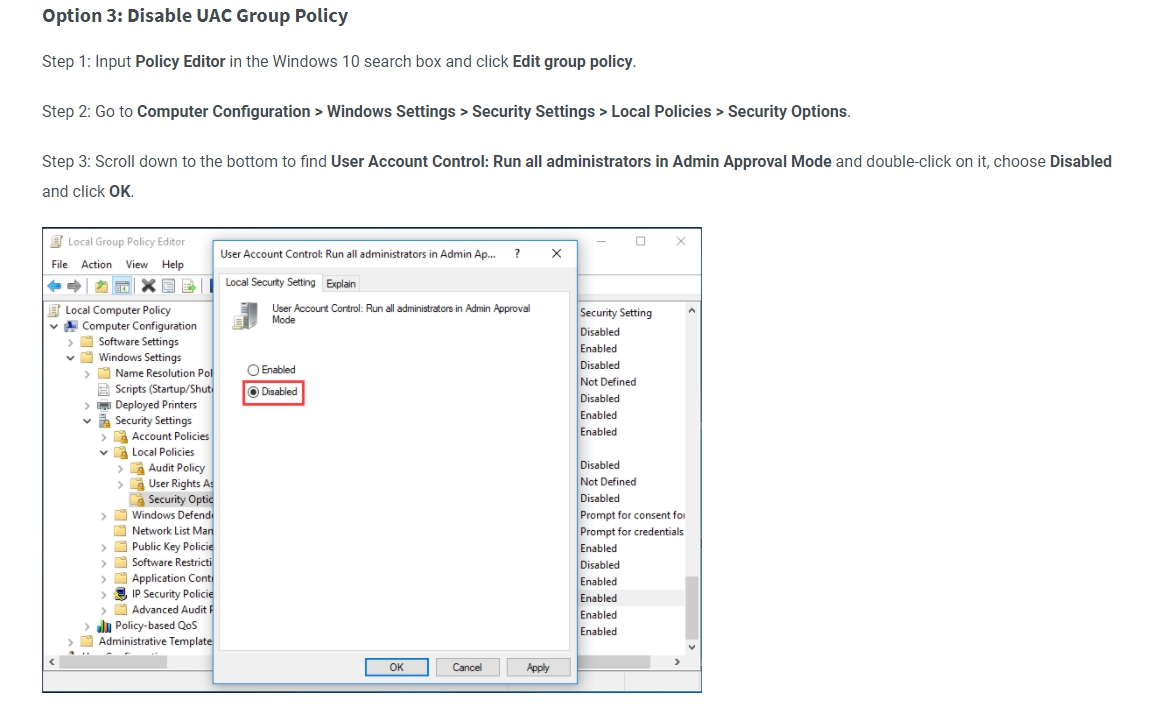Expand the User Rights Assignment node
The image size is (1158, 716).
pyautogui.click(x=120, y=485)
